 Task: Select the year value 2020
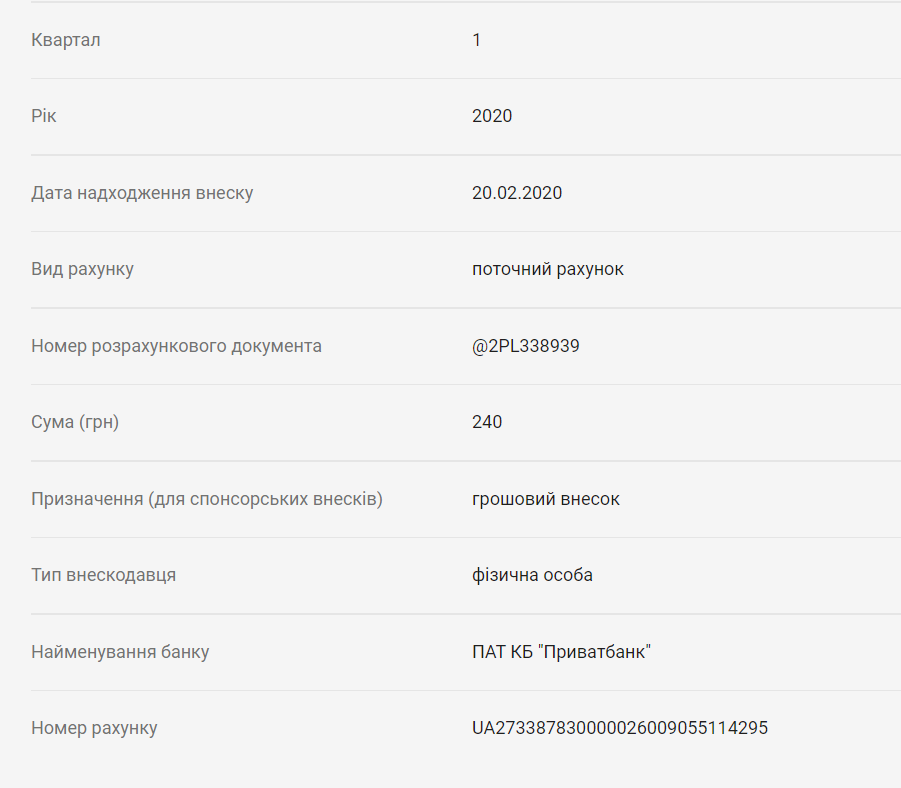point(492,116)
